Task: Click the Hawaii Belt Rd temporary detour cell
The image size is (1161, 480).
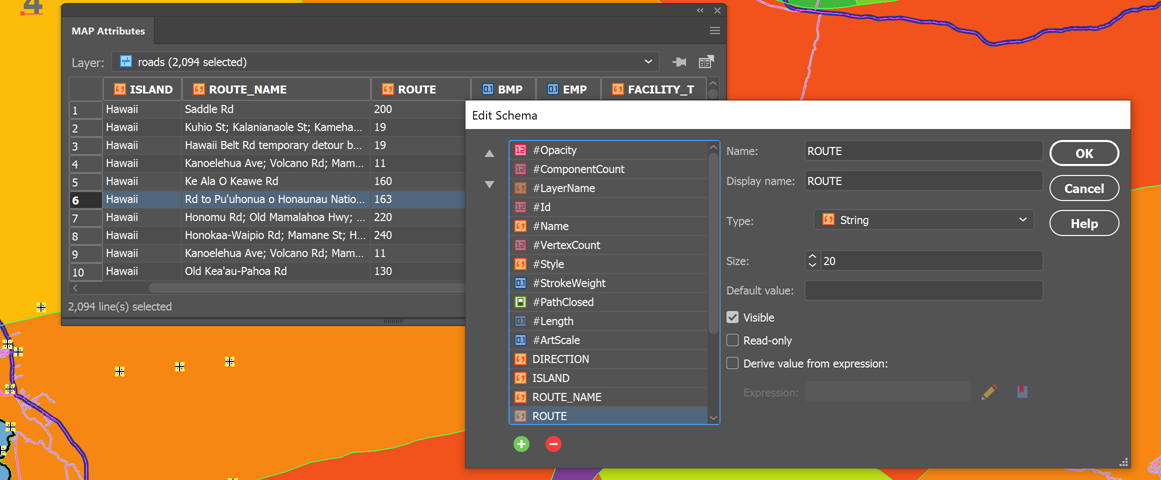Action: (x=276, y=145)
